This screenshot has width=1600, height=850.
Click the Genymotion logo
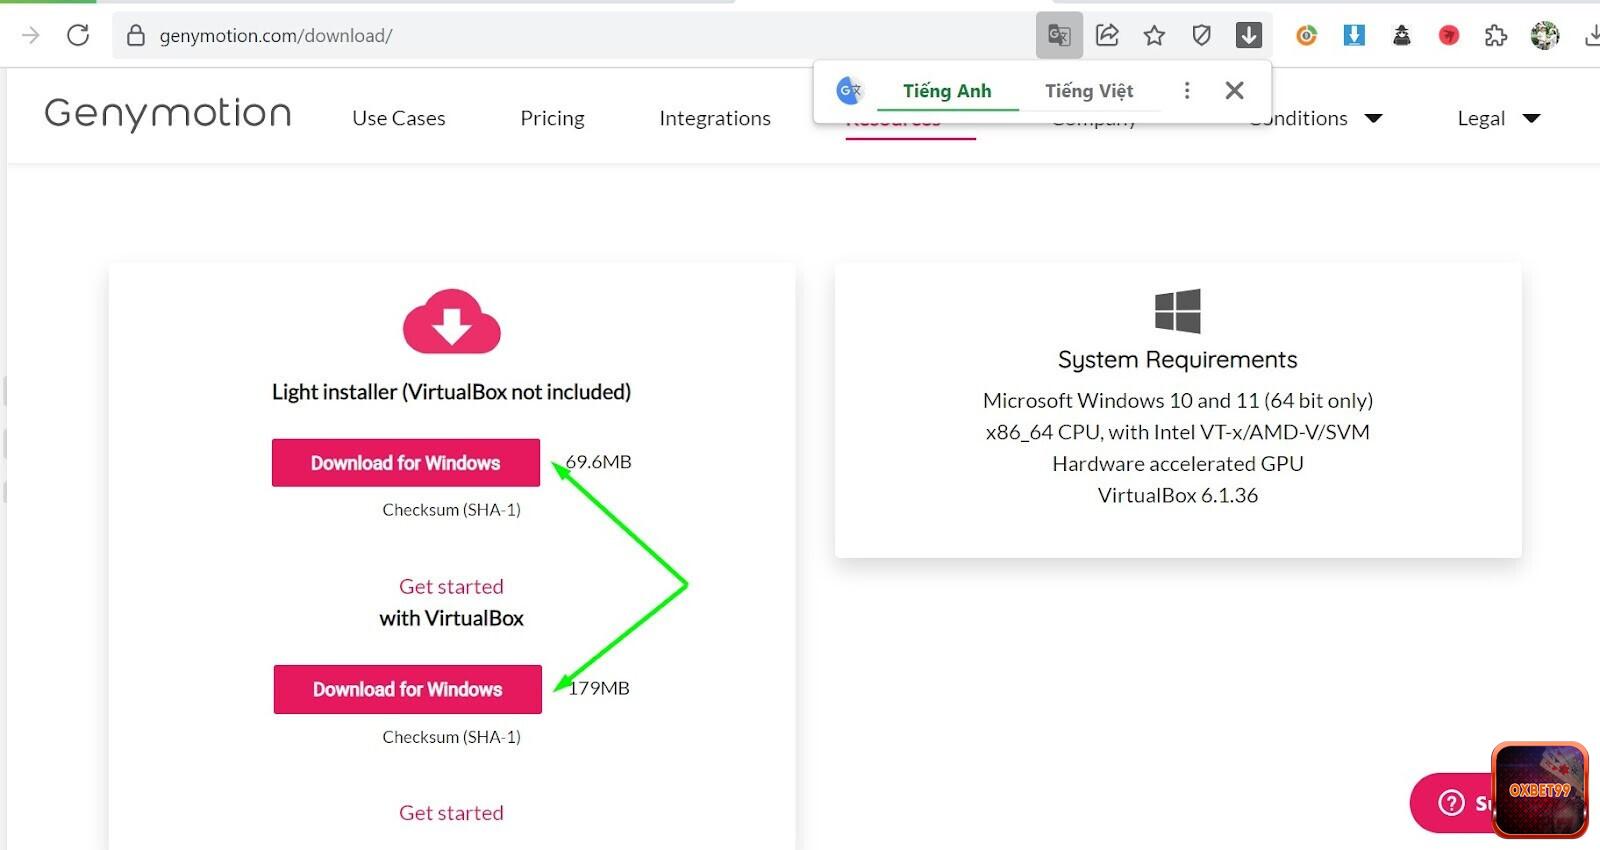tap(168, 114)
